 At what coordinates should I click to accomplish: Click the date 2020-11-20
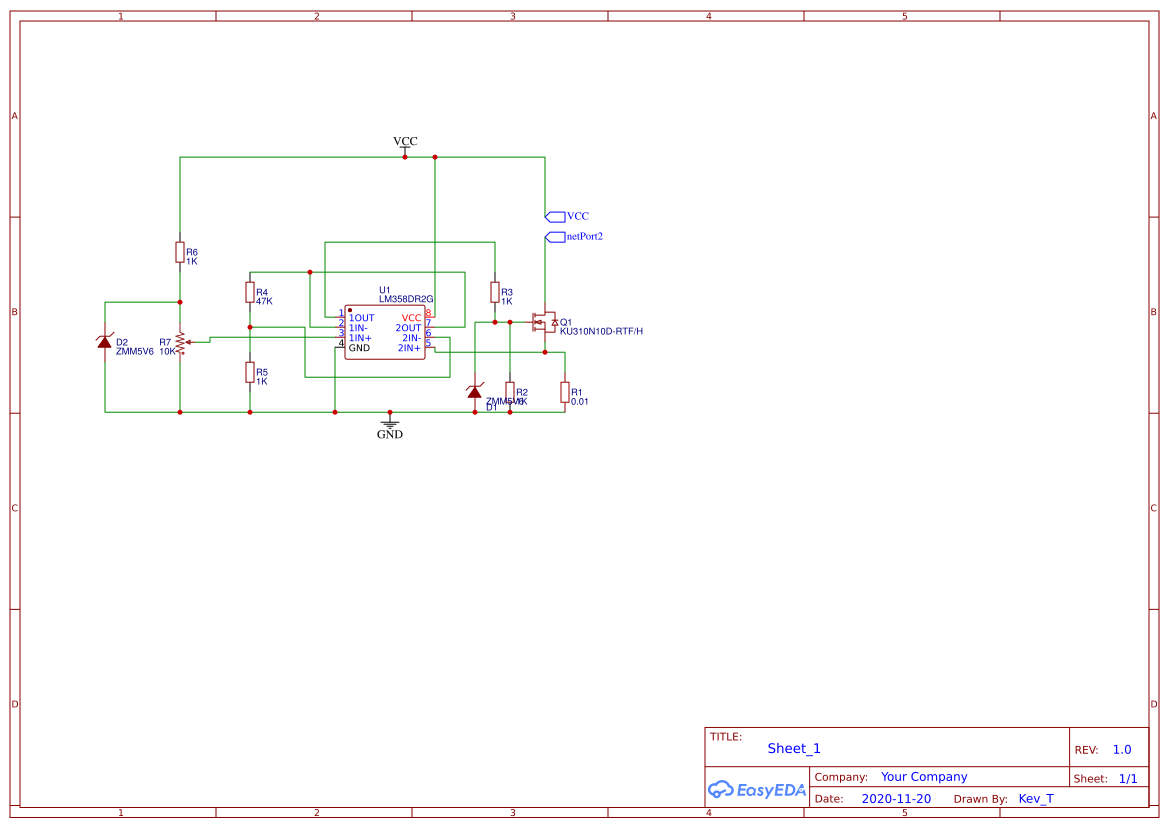(896, 798)
